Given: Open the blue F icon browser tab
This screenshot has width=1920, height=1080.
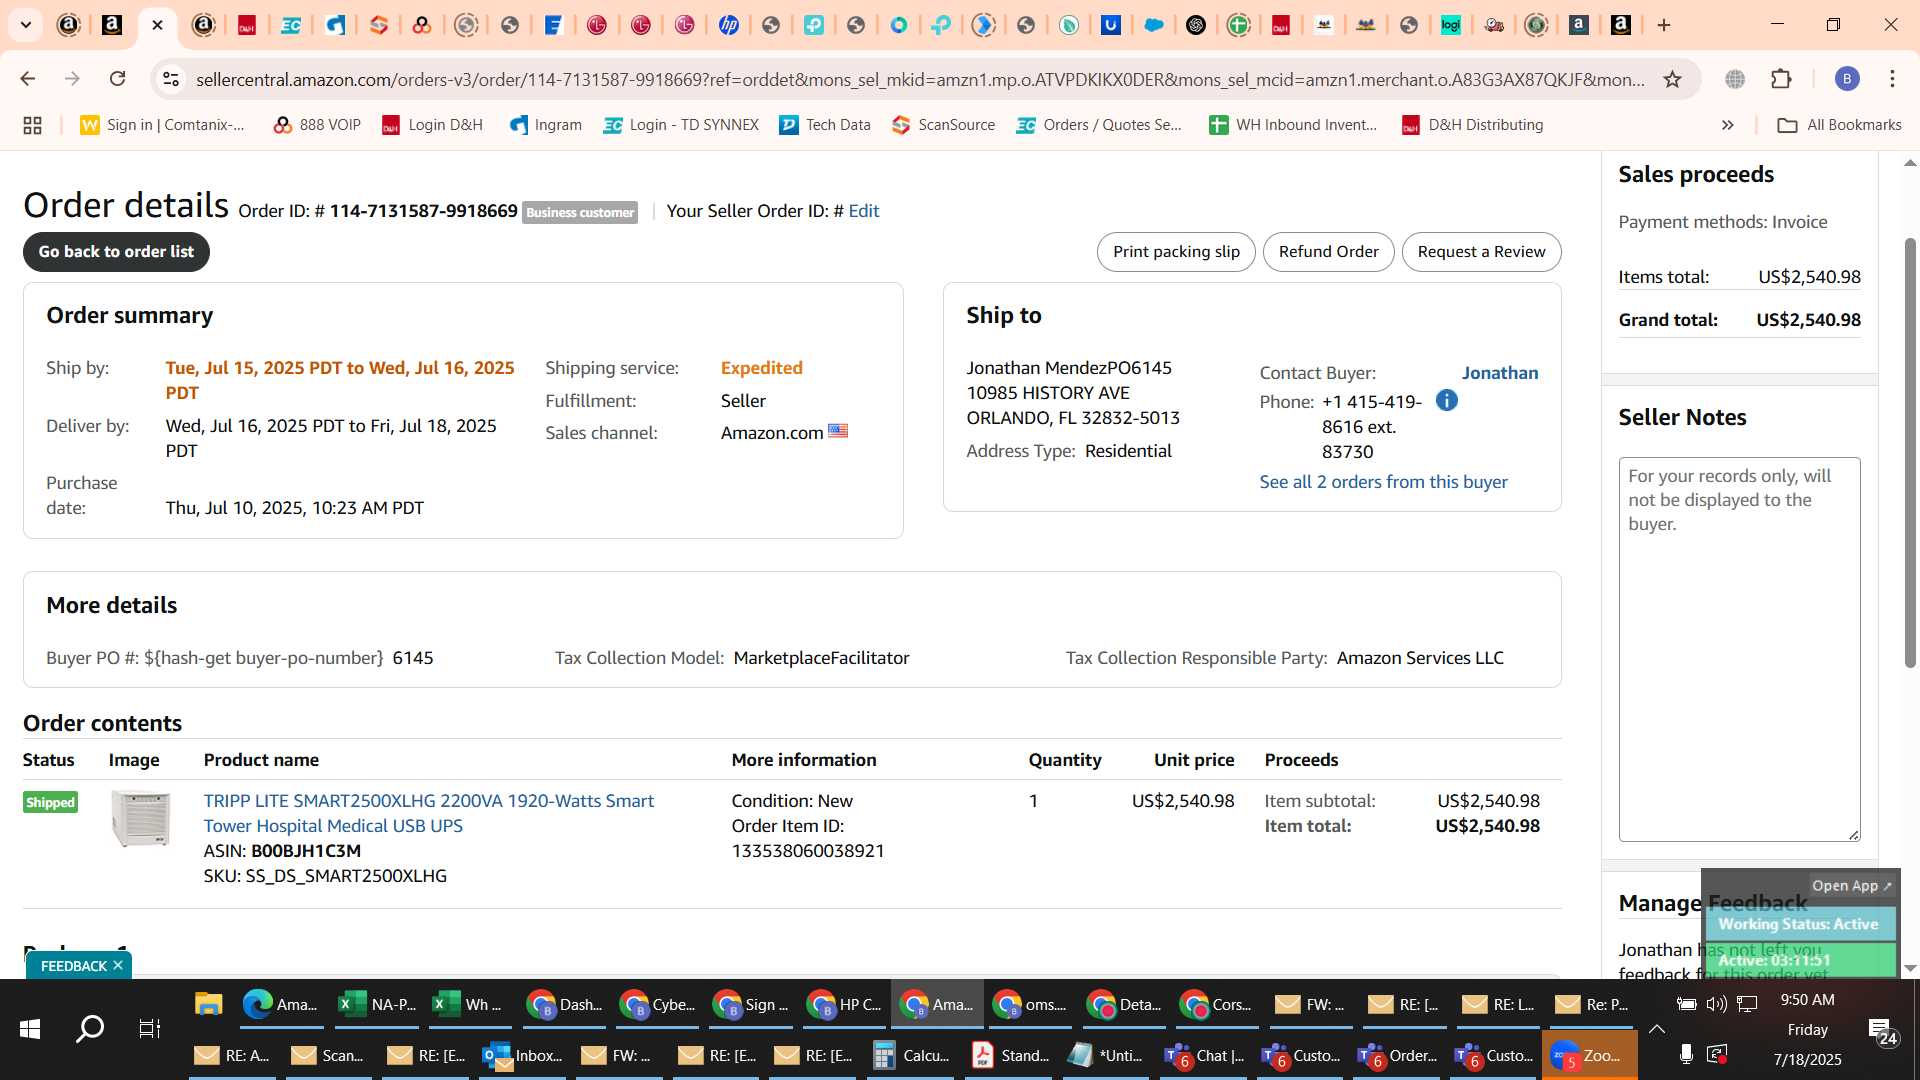Looking at the screenshot, I should (553, 25).
